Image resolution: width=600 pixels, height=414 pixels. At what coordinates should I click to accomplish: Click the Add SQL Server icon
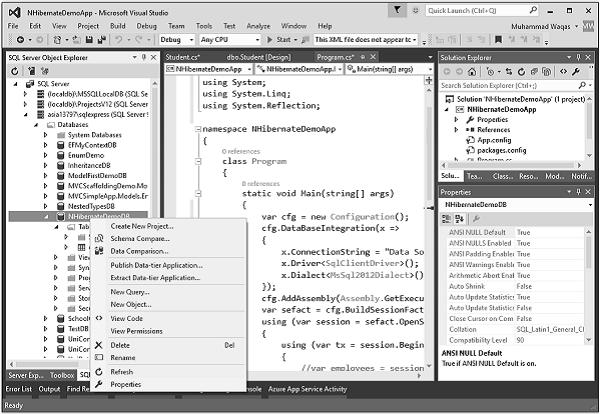click(31, 71)
